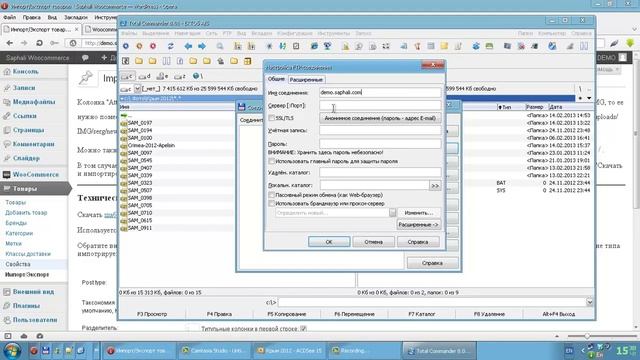Select drive d button in the drive bar
Screen dimensions: 640x360
(x=144, y=76)
